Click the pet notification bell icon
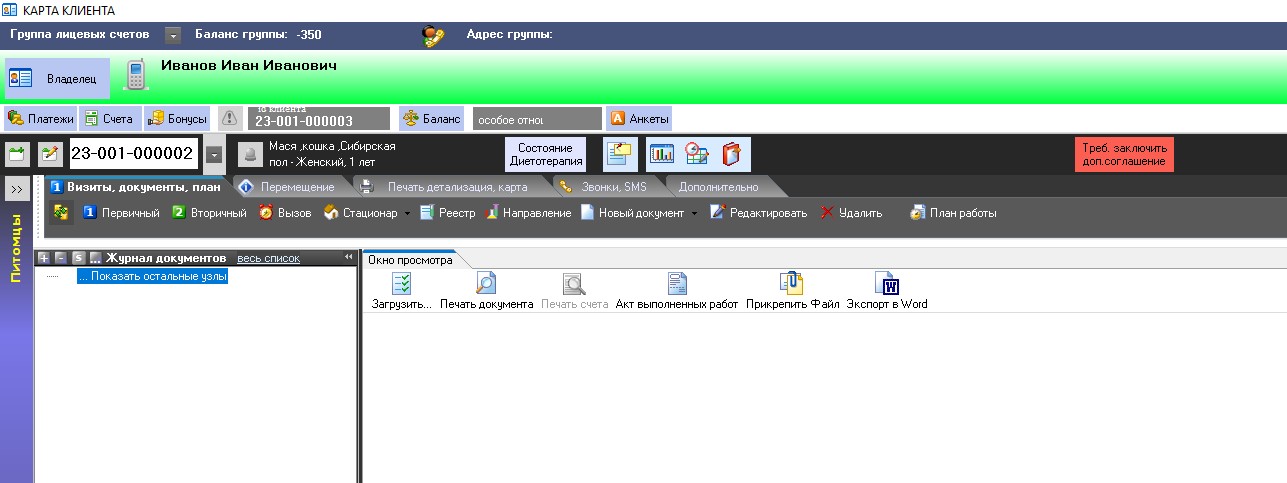Viewport: 1287px width, 483px height. pos(248,154)
